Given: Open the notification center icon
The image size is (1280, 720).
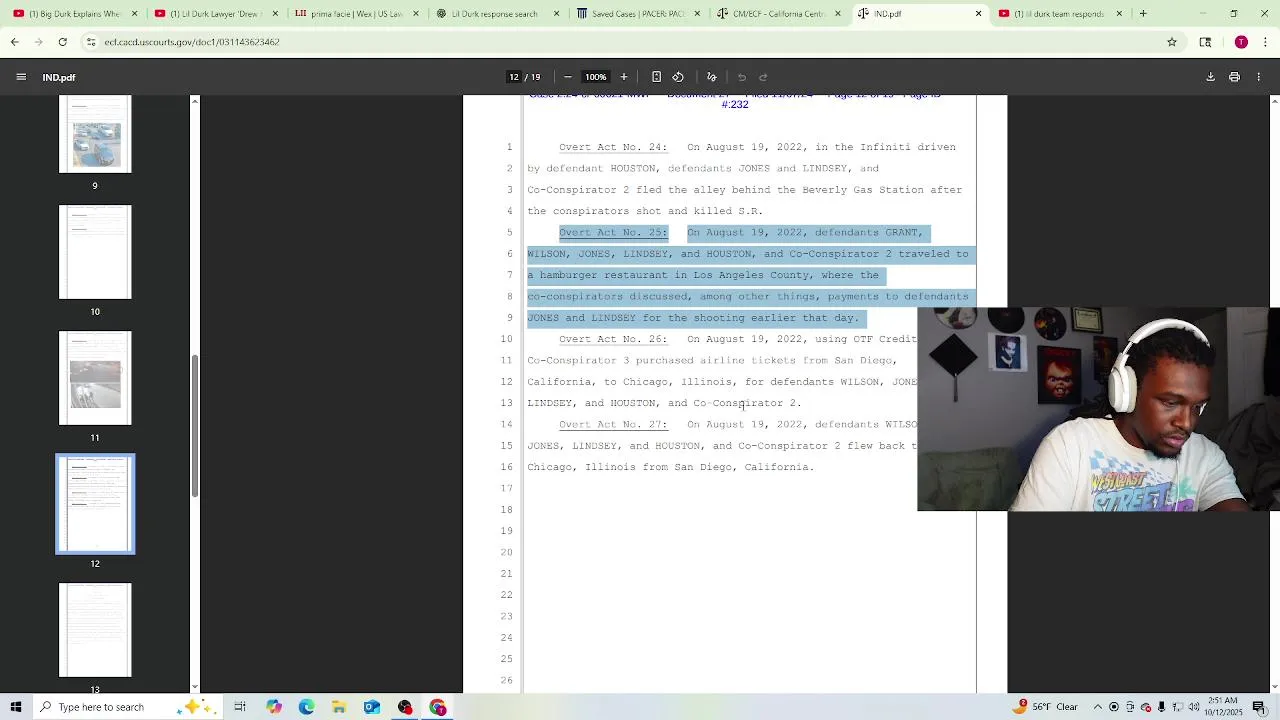Looking at the screenshot, I should pos(1259,707).
